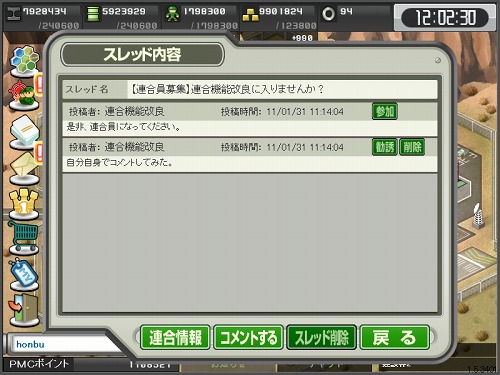500x375 pixels.
Task: Click the スレッド削除 thread delete button
Action: 322,337
